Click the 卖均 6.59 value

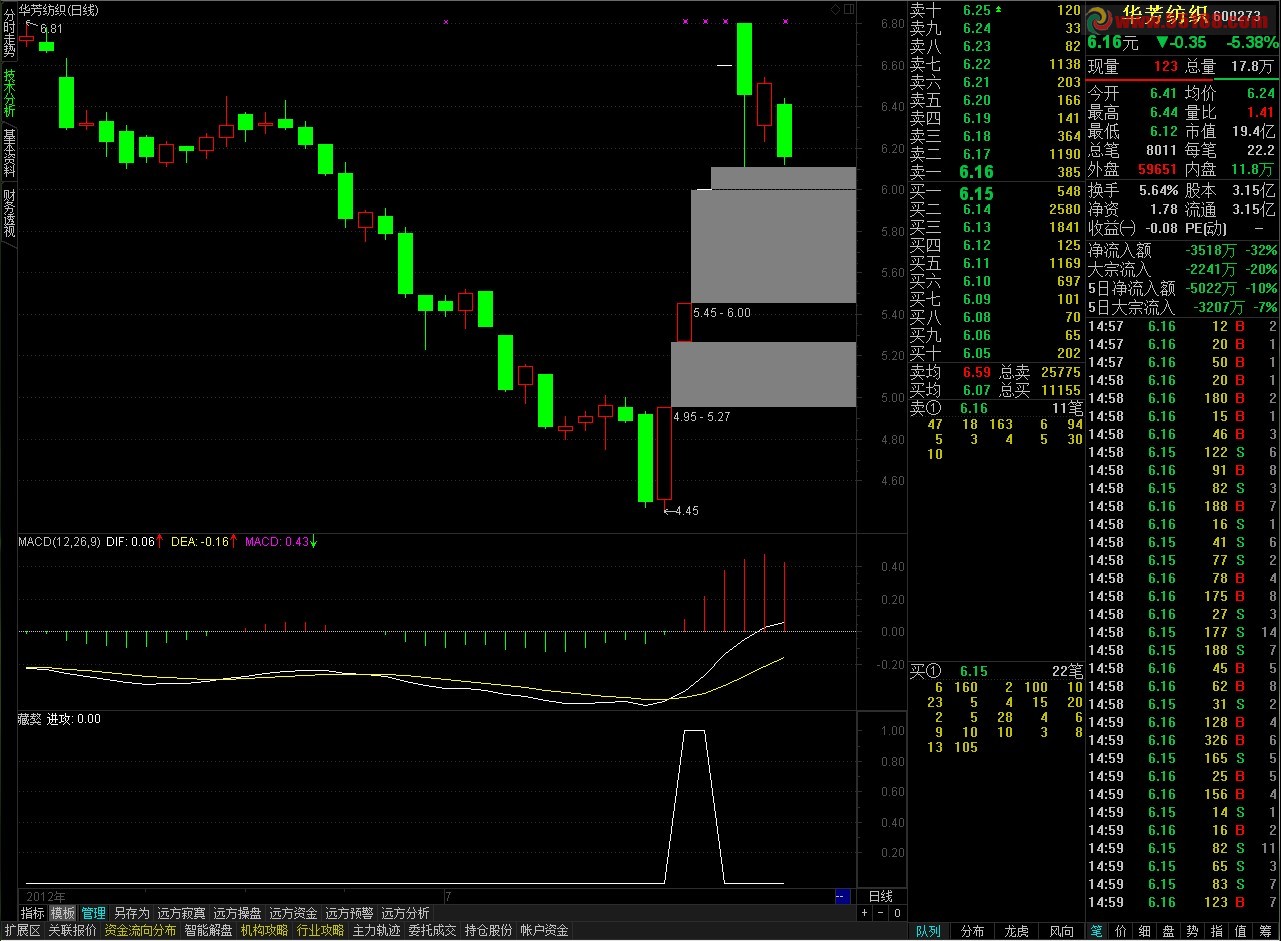[975, 372]
